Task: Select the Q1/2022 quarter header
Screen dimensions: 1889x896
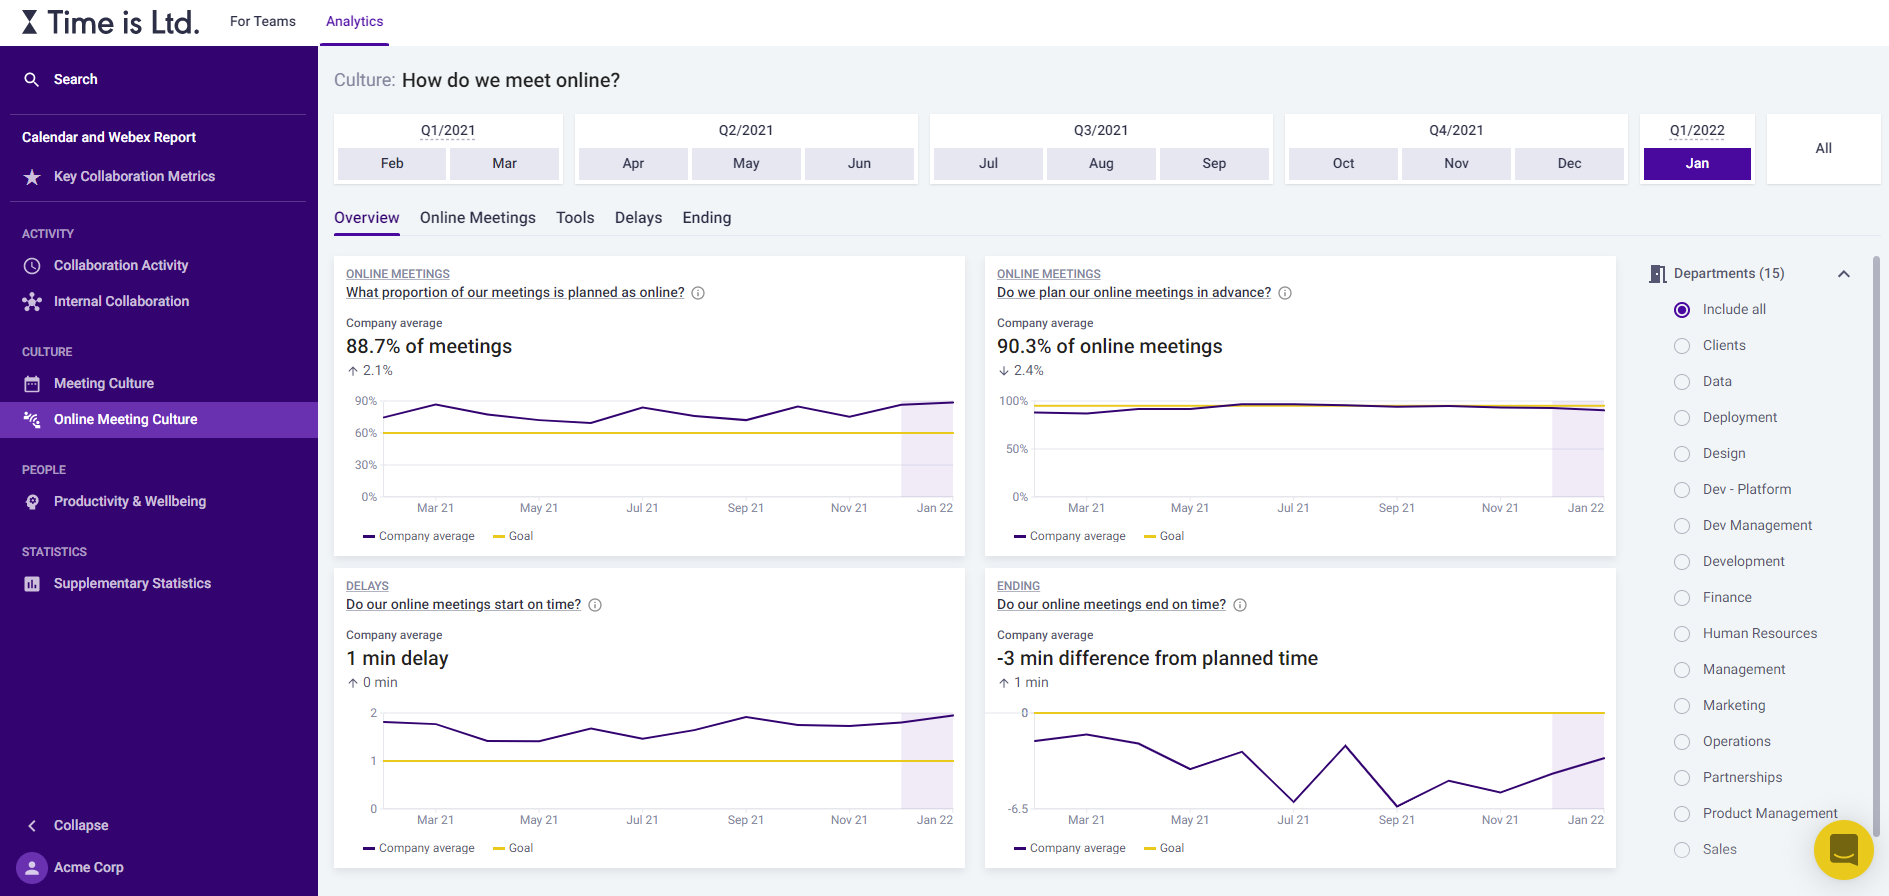Action: click(1697, 131)
